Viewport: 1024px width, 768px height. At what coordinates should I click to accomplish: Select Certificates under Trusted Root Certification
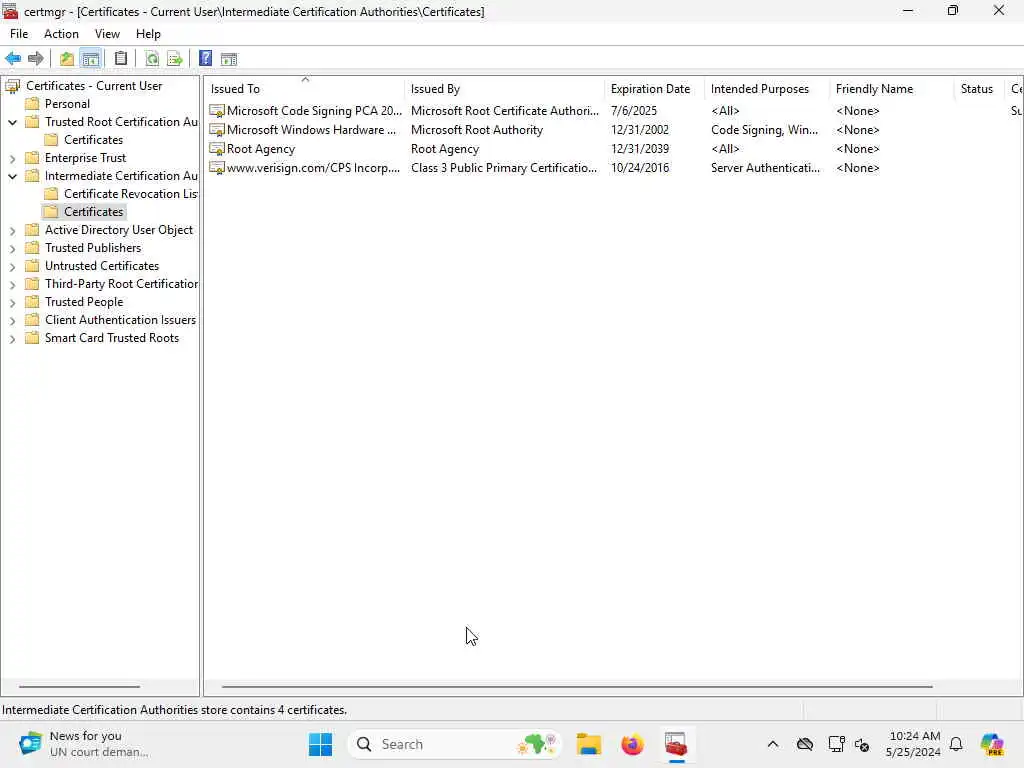tap(93, 140)
